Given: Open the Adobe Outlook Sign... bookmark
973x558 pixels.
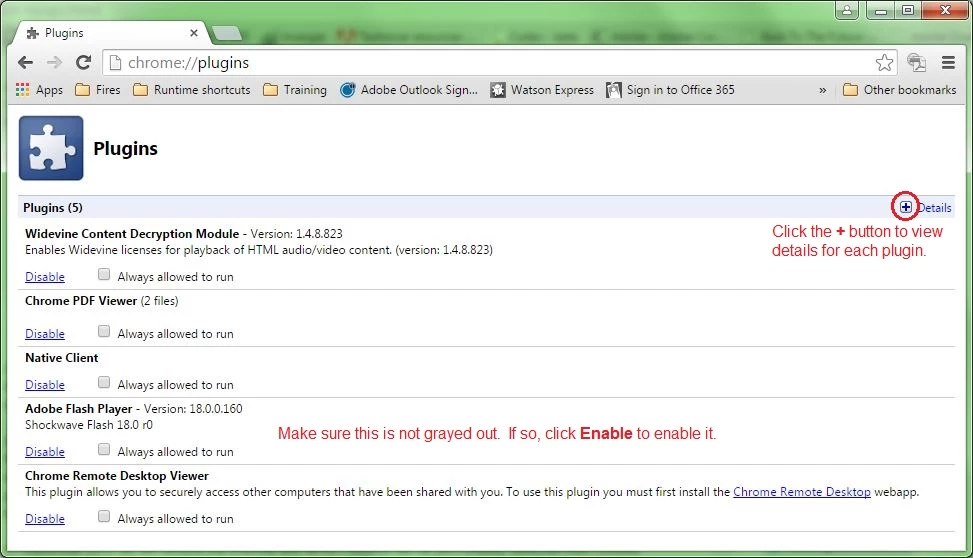Looking at the screenshot, I should click(409, 89).
